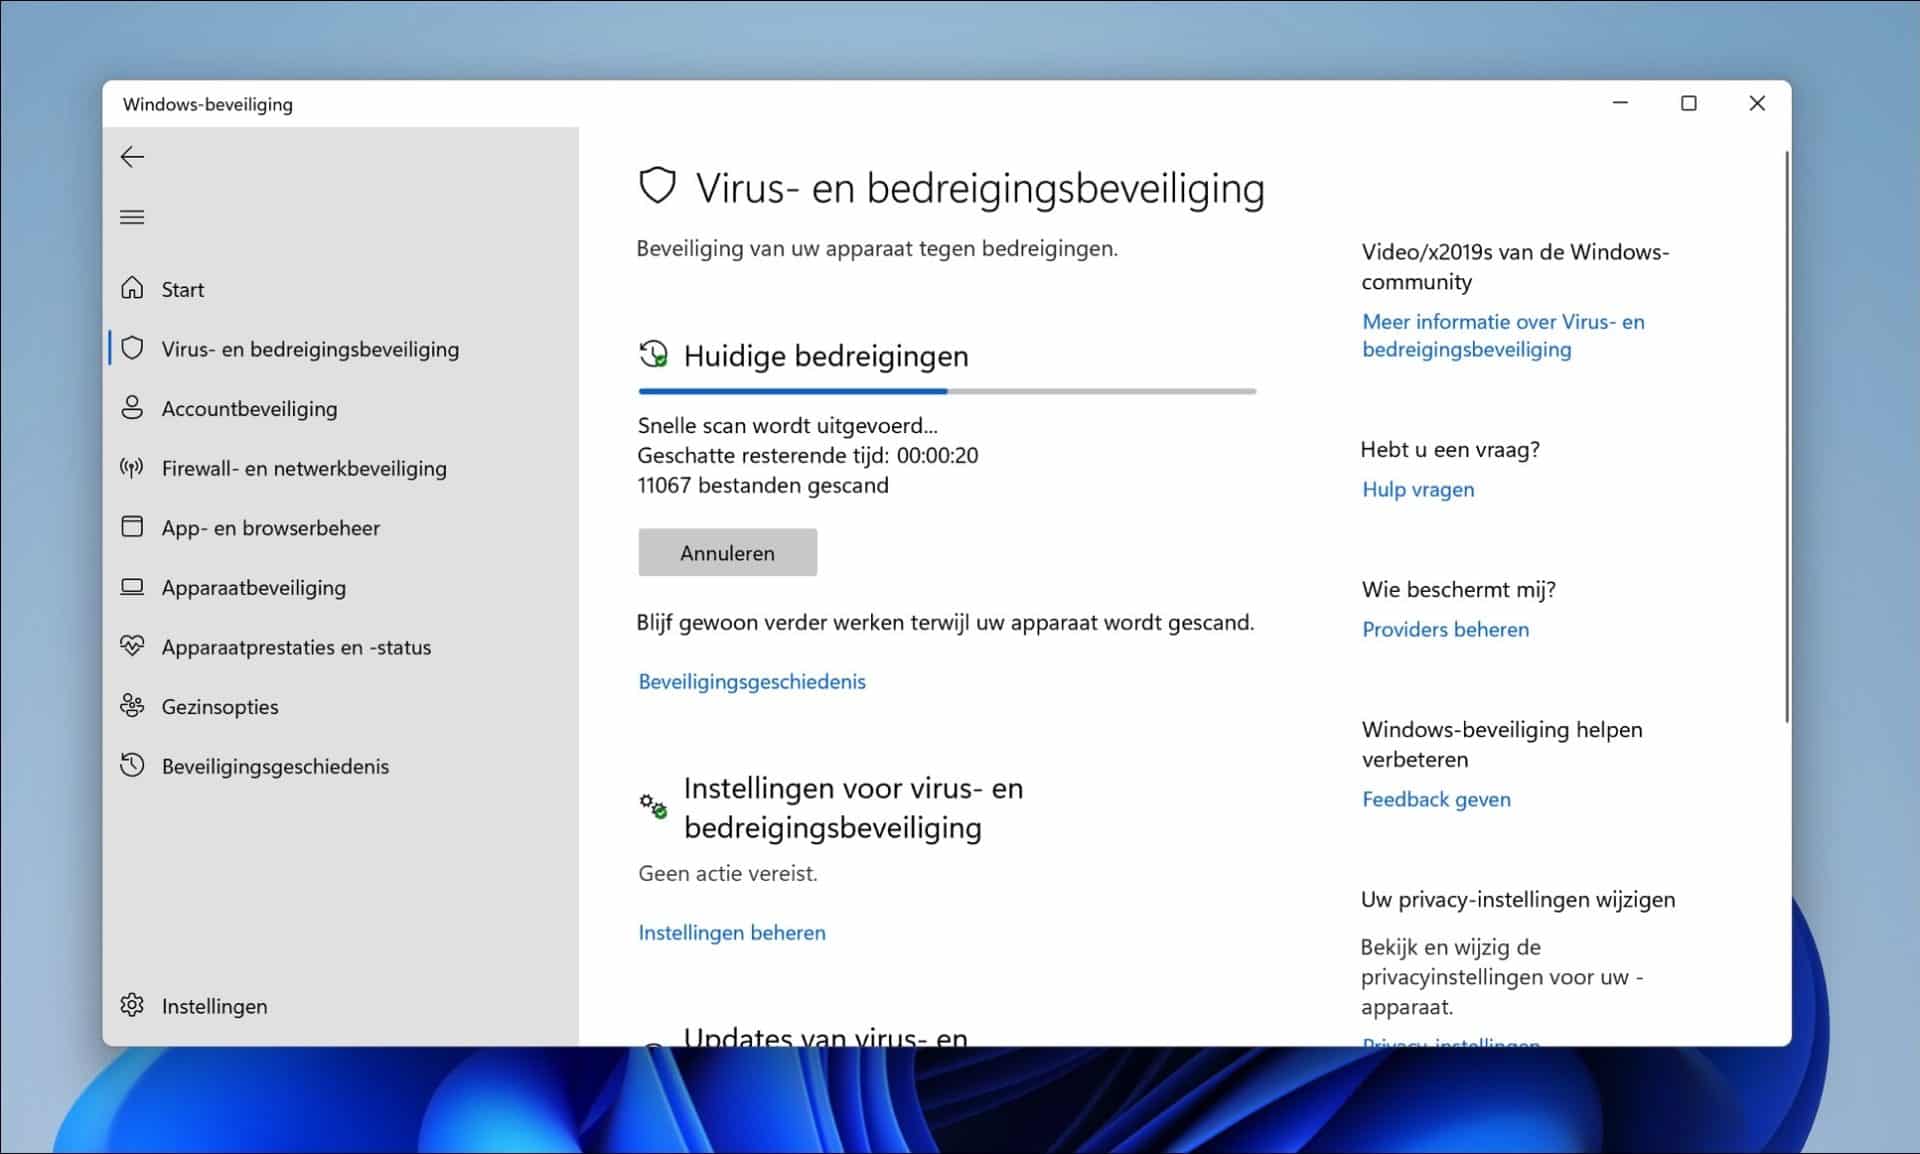Collapse the sidebar with the hamburger menu

pos(132,216)
